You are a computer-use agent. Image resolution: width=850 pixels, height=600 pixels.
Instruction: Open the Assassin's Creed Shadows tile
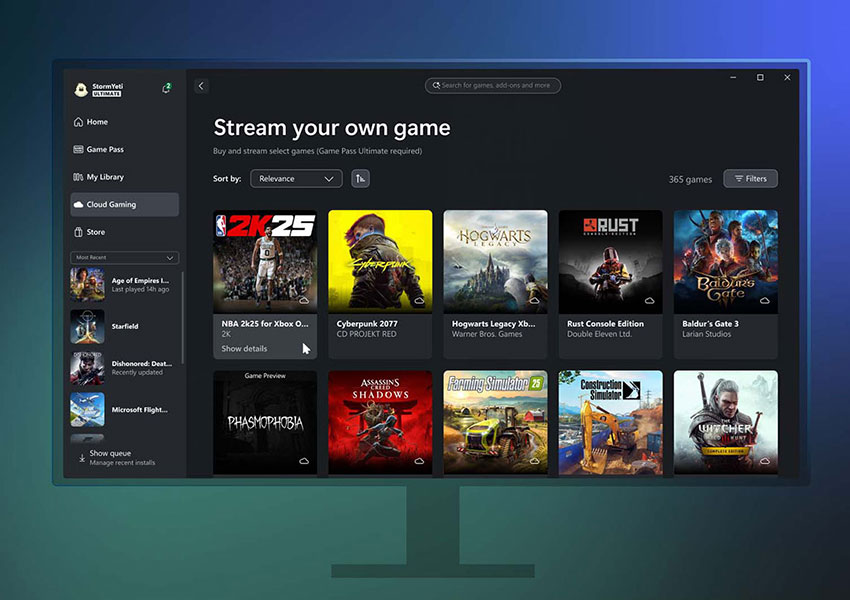pos(380,423)
